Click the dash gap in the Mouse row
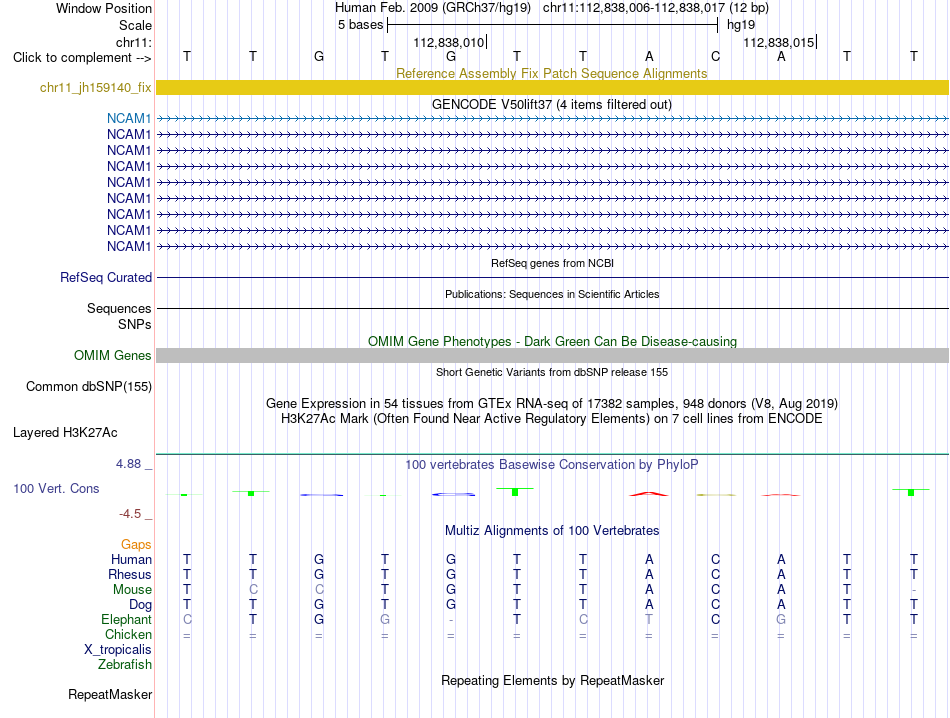The width and height of the screenshot is (950, 718). coord(914,590)
